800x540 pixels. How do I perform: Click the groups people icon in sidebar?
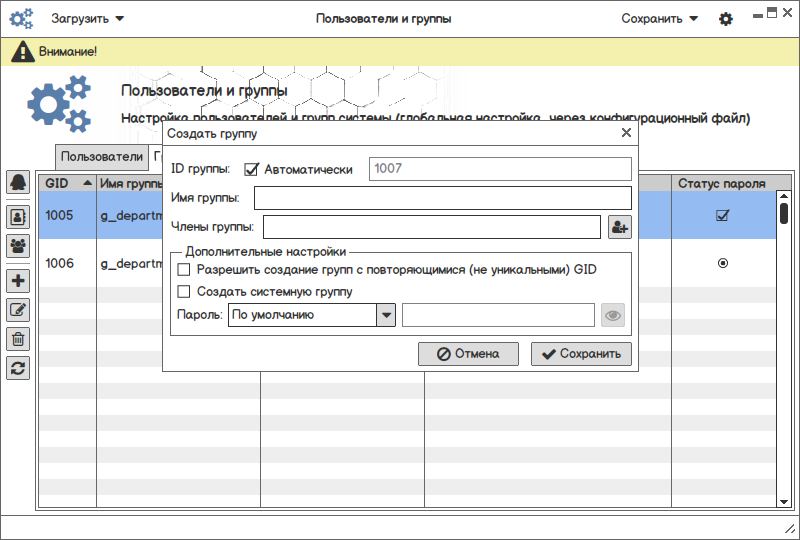click(18, 246)
